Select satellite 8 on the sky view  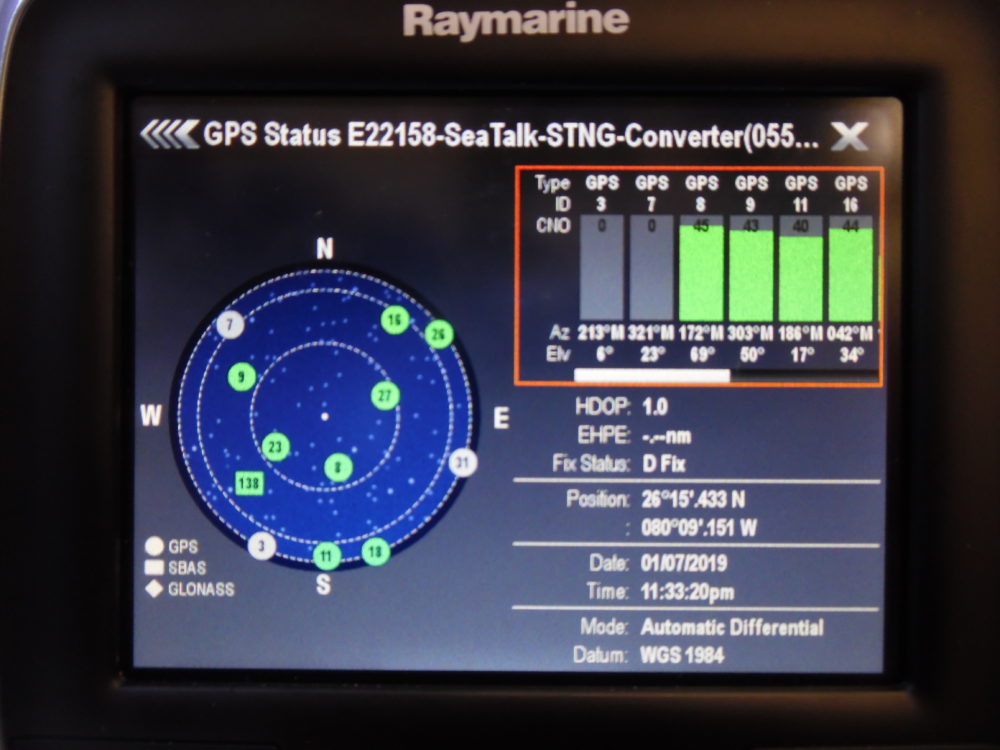(338, 467)
